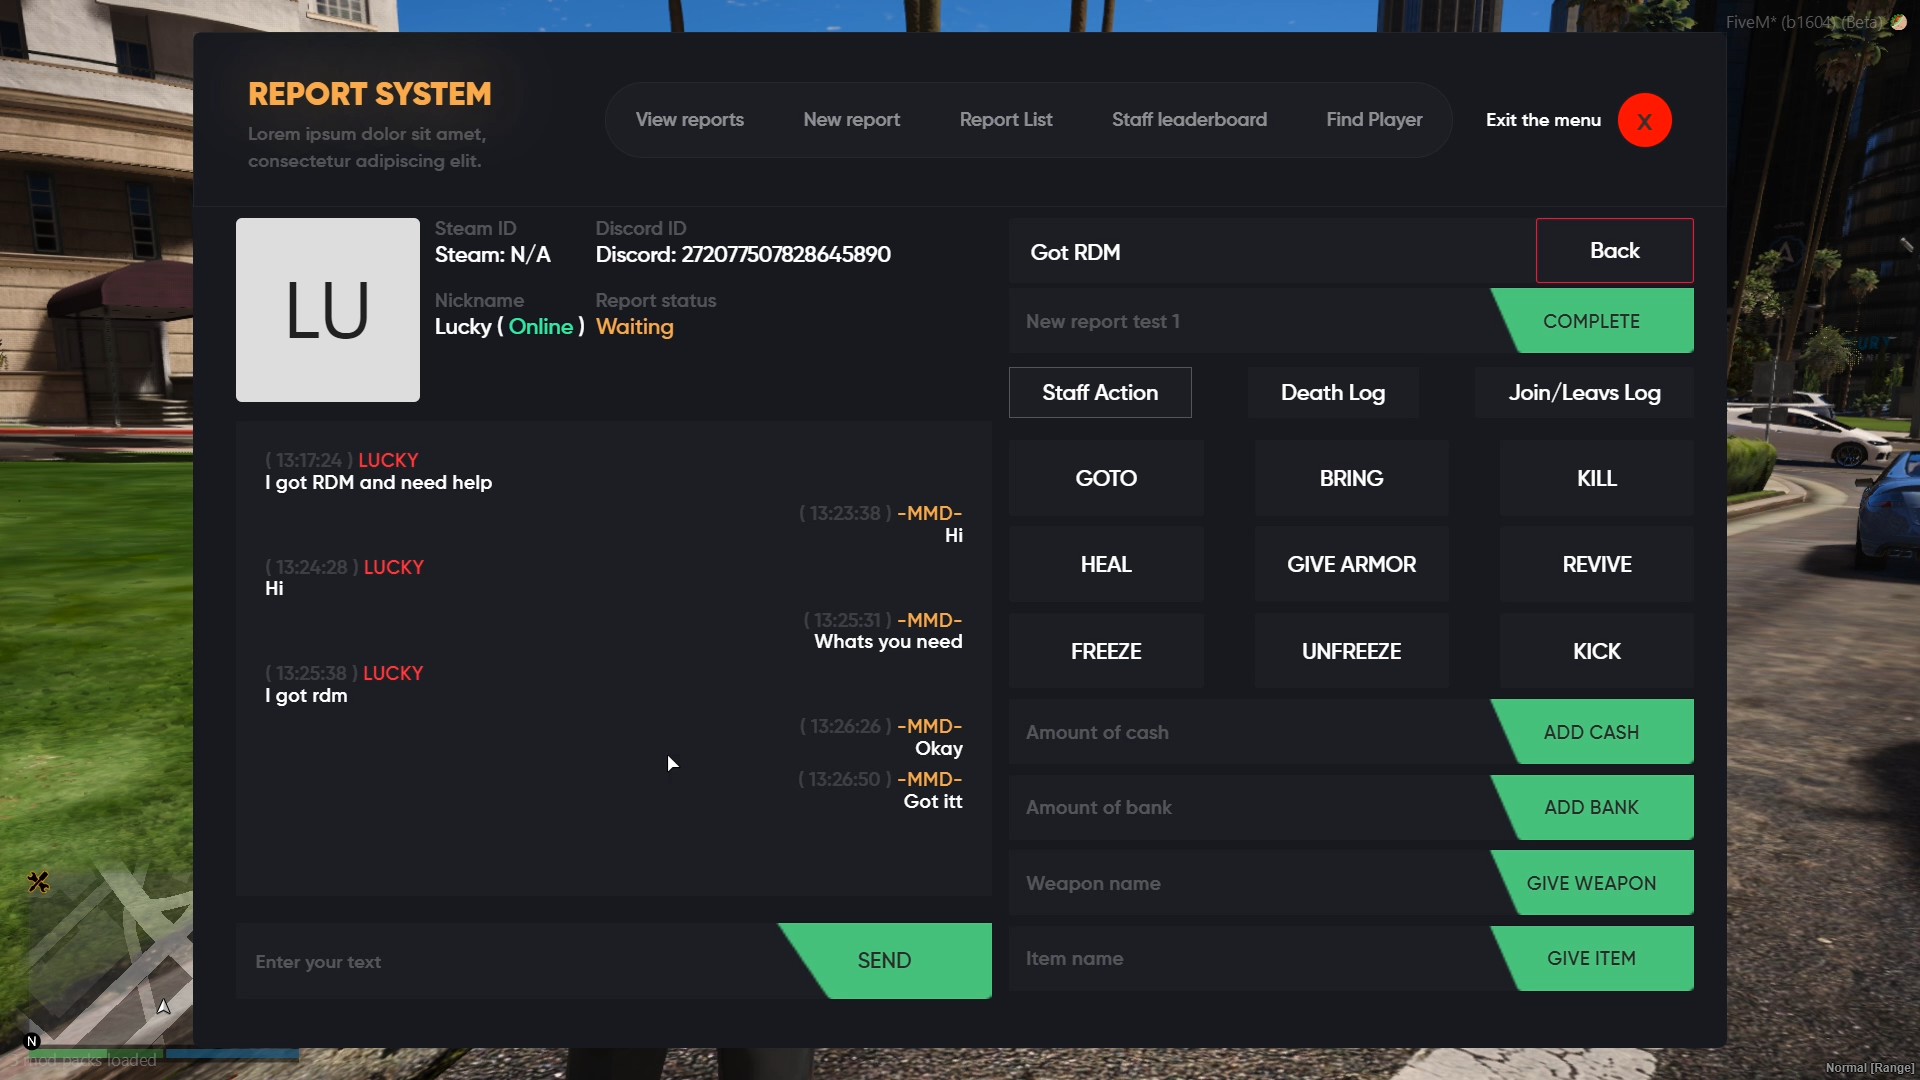Select Find Player from the navigation
The width and height of the screenshot is (1920, 1080).
1374,119
